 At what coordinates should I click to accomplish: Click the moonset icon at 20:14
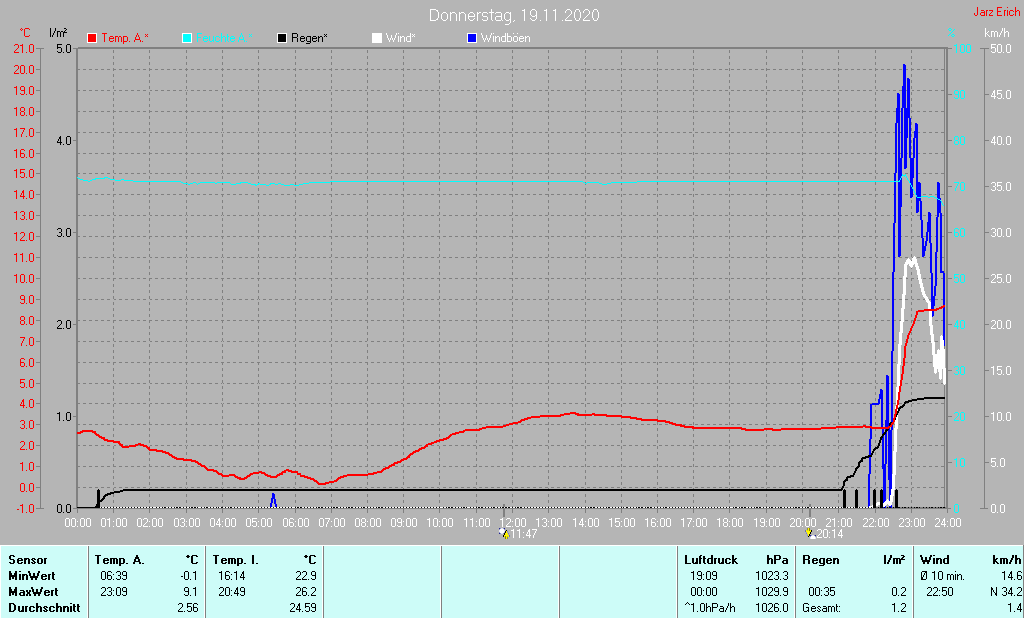pyautogui.click(x=809, y=533)
